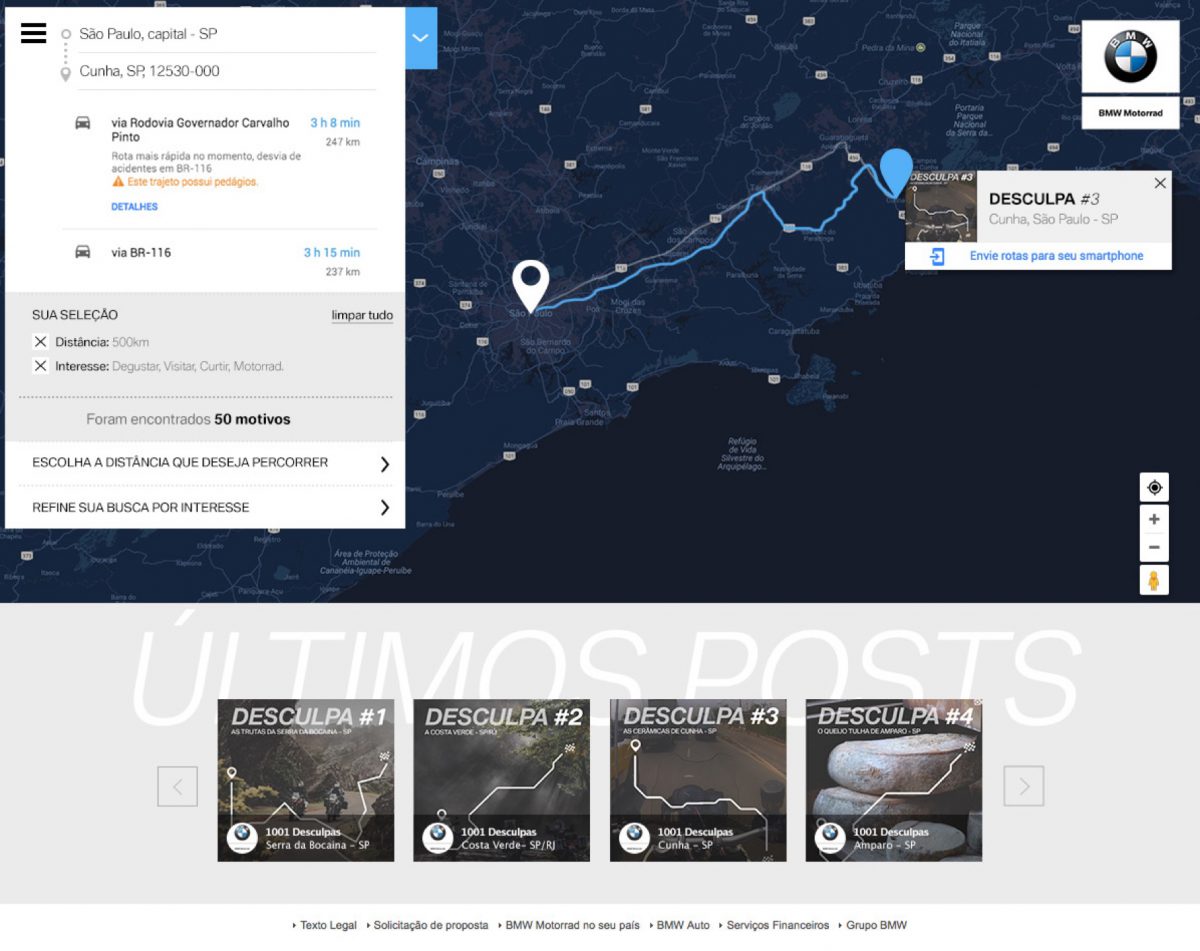
Task: Click the car icon beside via BR-116
Action: click(83, 252)
